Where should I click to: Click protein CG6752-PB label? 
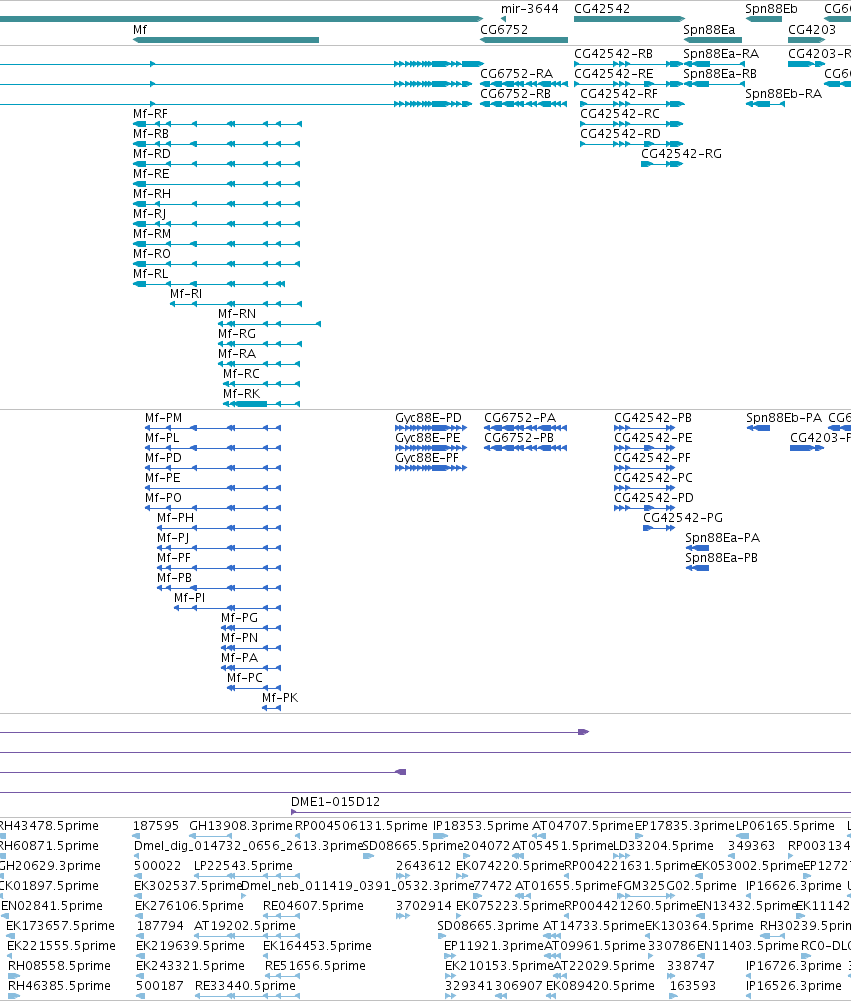519,438
